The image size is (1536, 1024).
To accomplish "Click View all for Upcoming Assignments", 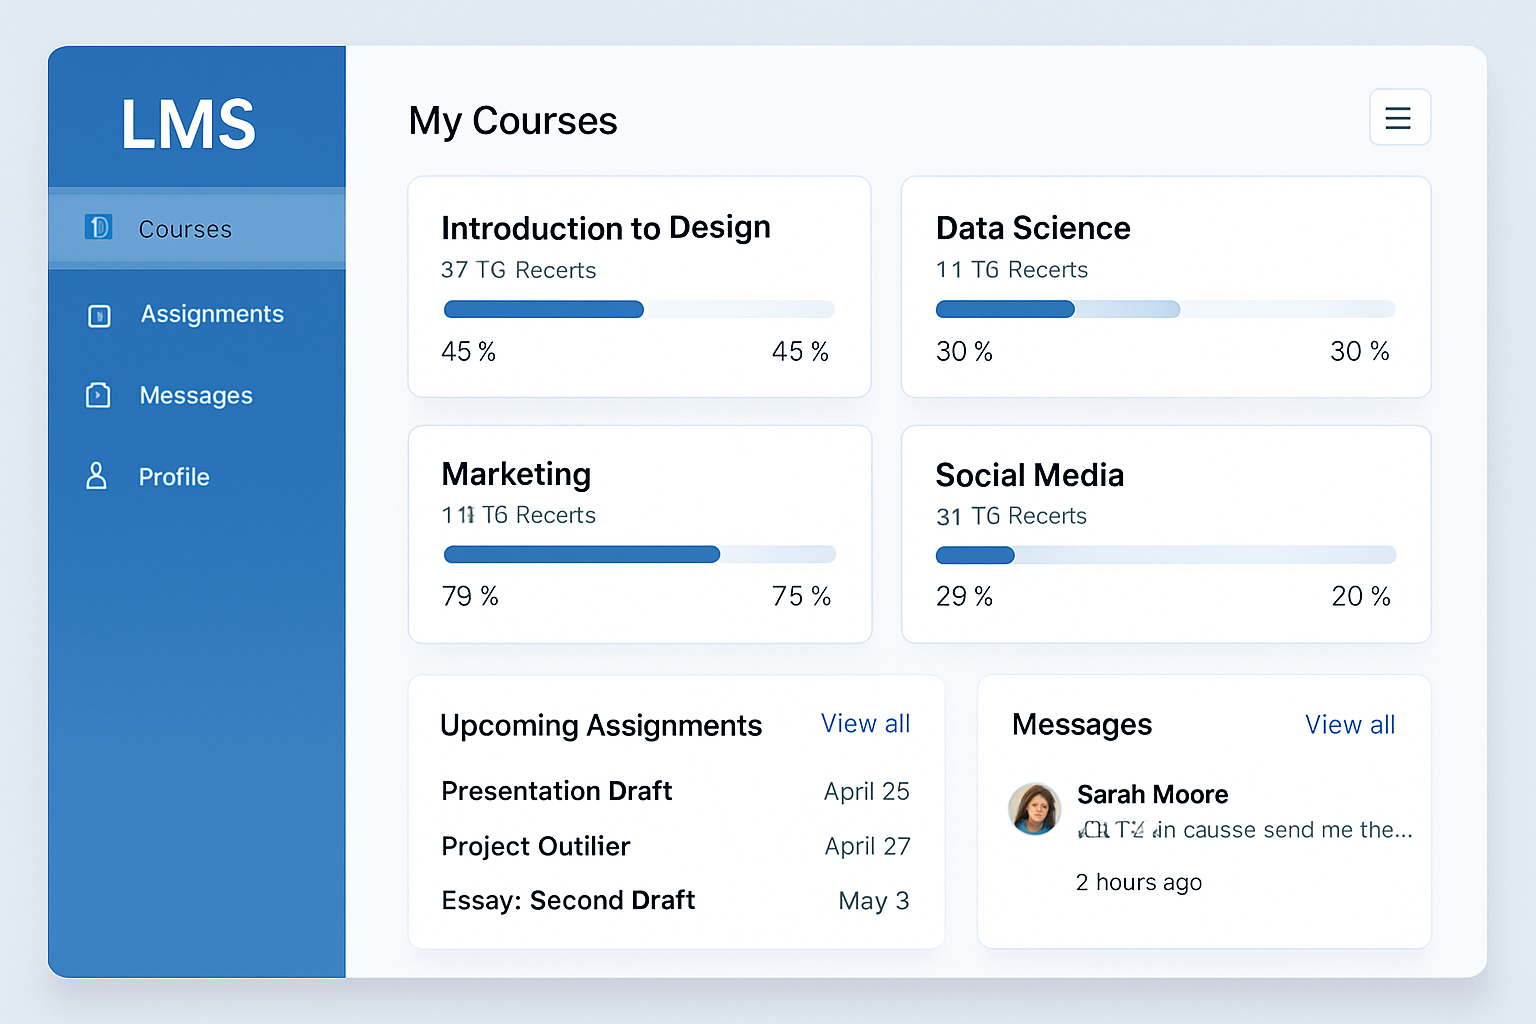I will tap(865, 724).
